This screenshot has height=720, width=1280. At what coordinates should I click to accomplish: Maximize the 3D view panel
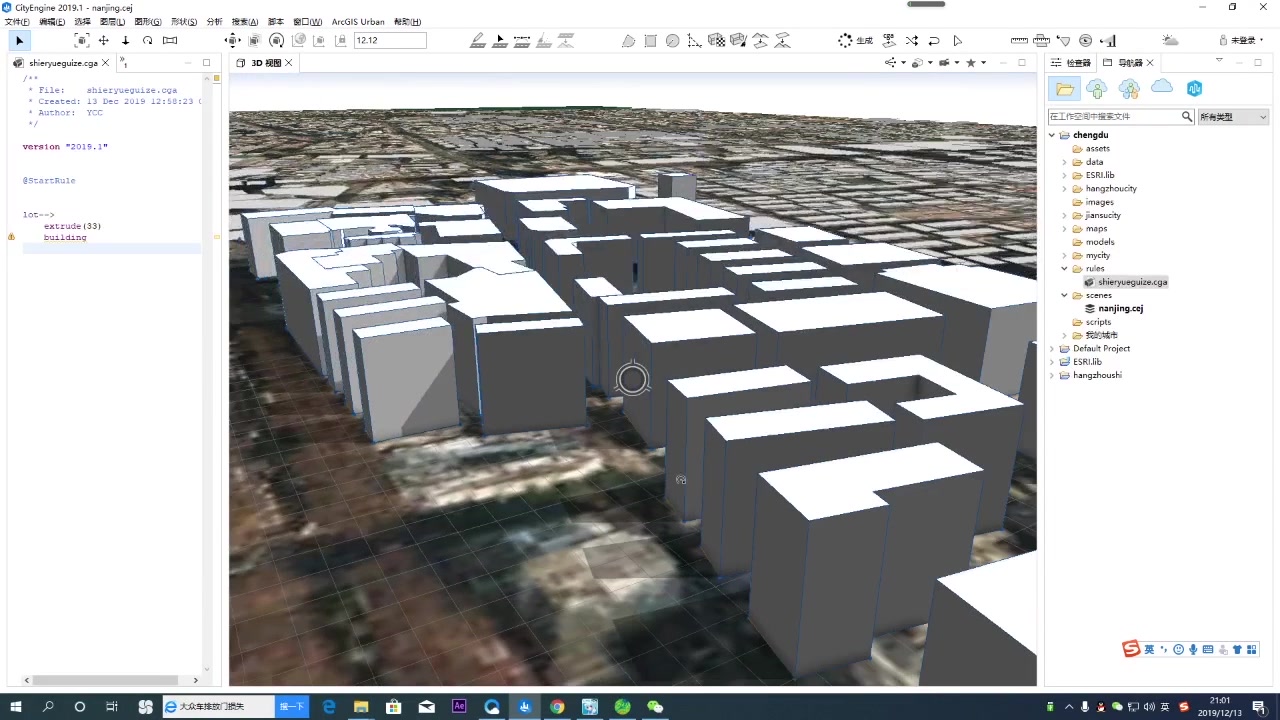pos(1022,63)
